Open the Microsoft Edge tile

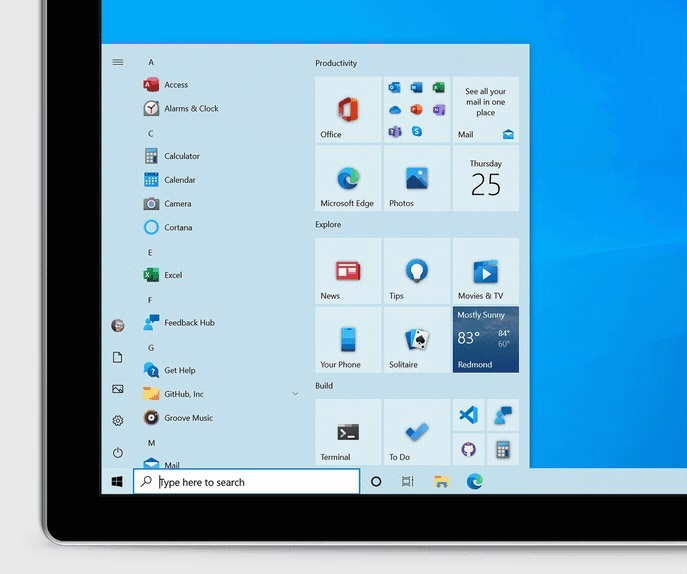tap(348, 178)
